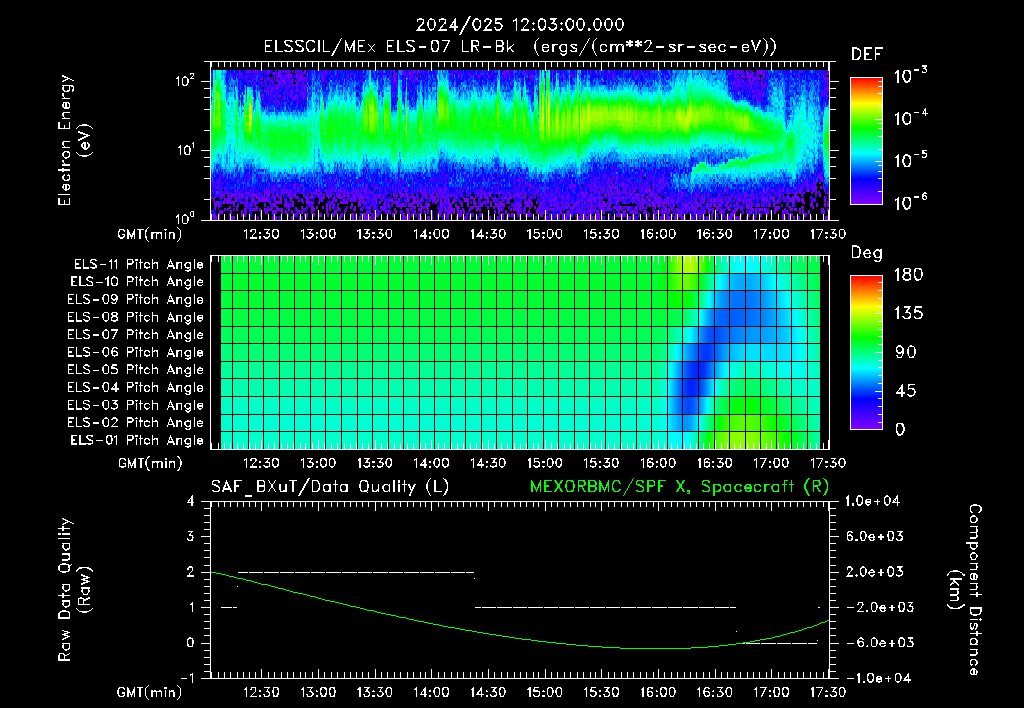Click the 10^2 energy axis tick label
Image resolution: width=1024 pixels, height=708 pixels.
click(x=185, y=81)
